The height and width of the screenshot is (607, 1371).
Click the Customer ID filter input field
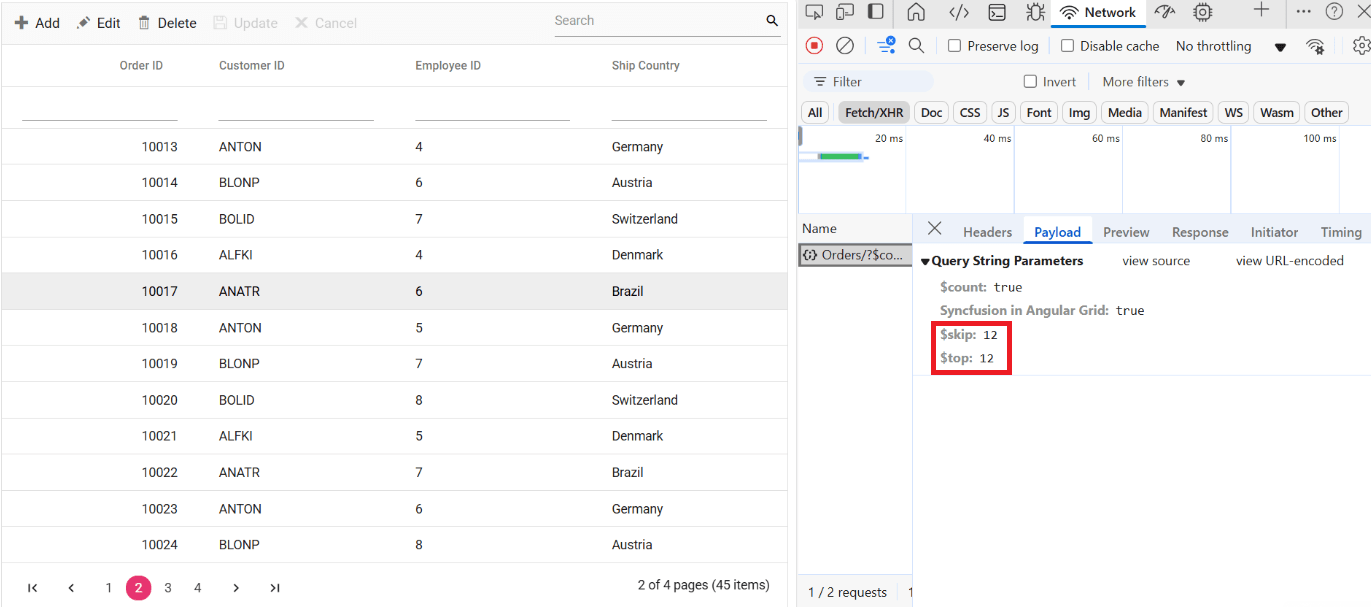[296, 108]
